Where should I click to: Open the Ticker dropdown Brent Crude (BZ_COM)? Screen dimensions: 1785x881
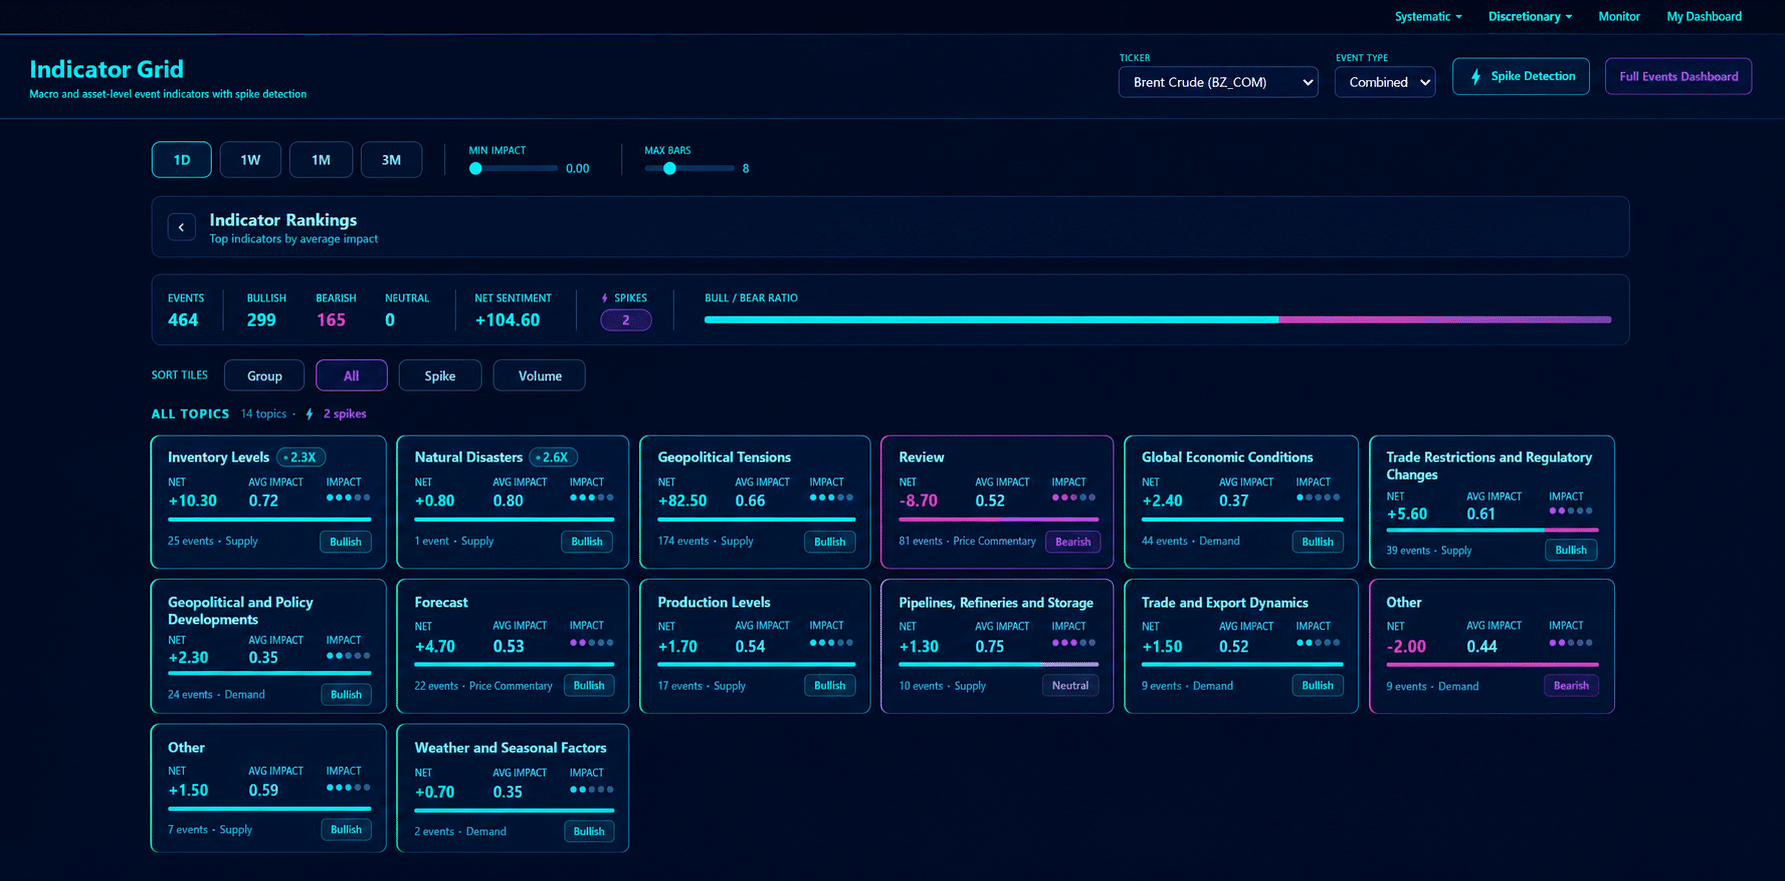tap(1218, 82)
